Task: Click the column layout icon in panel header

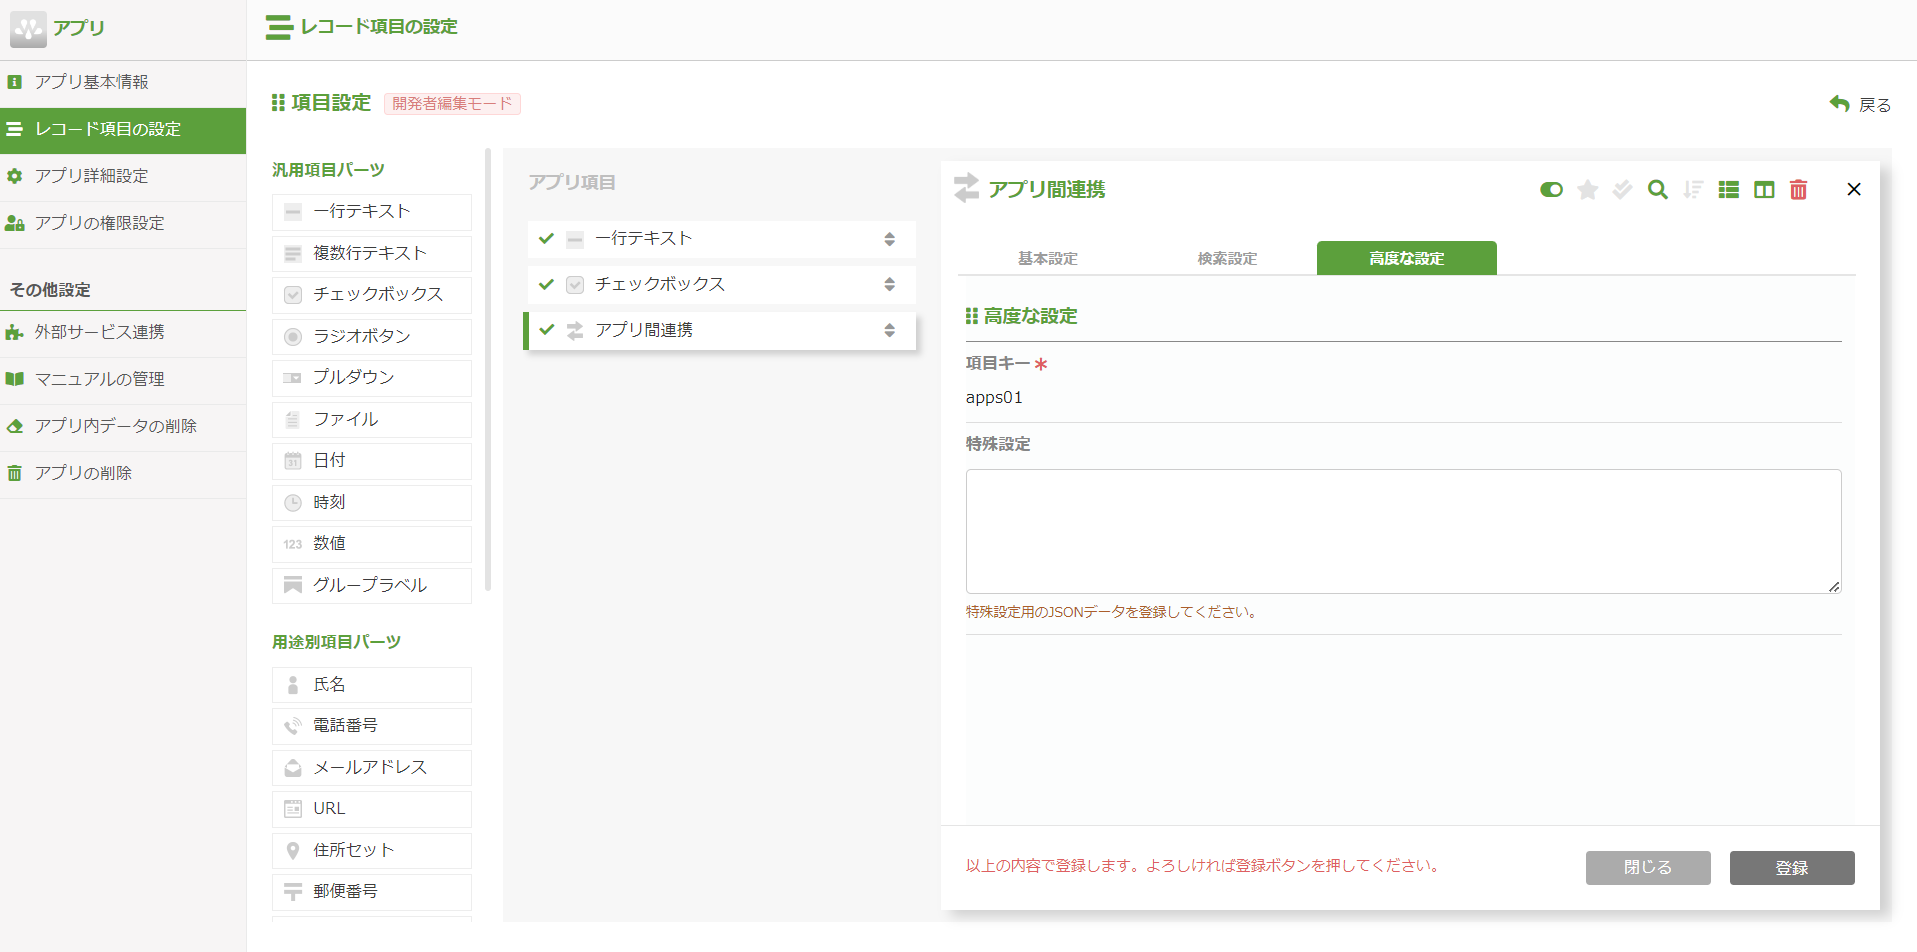Action: coord(1763,189)
